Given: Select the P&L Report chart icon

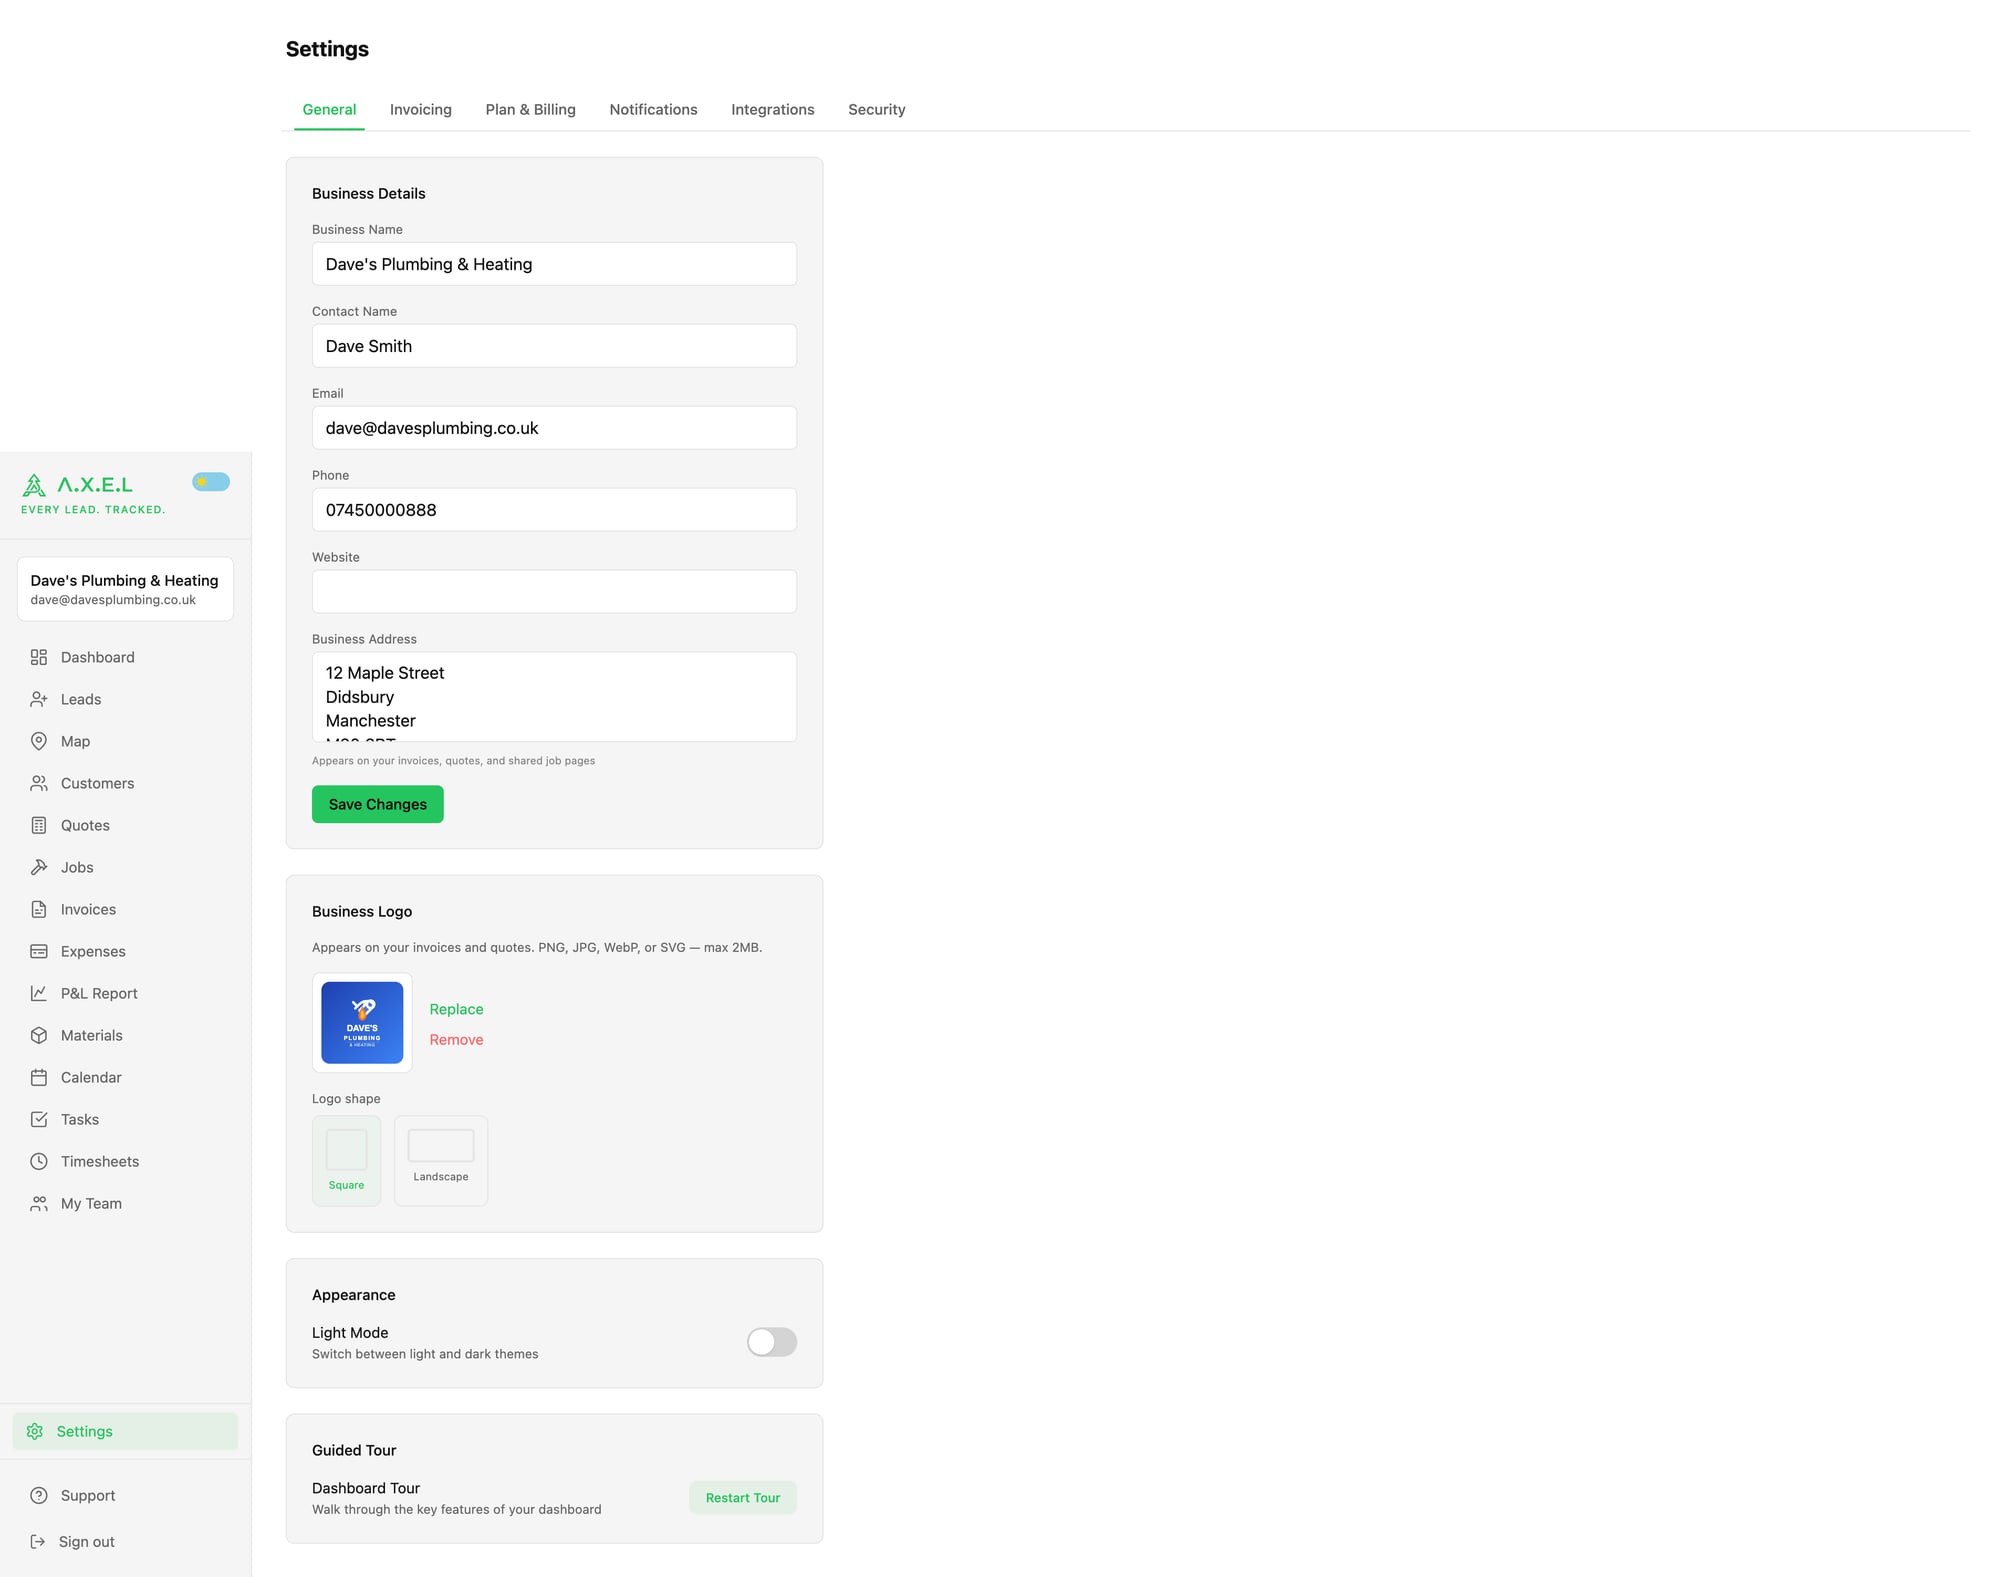Looking at the screenshot, I should coord(38,993).
